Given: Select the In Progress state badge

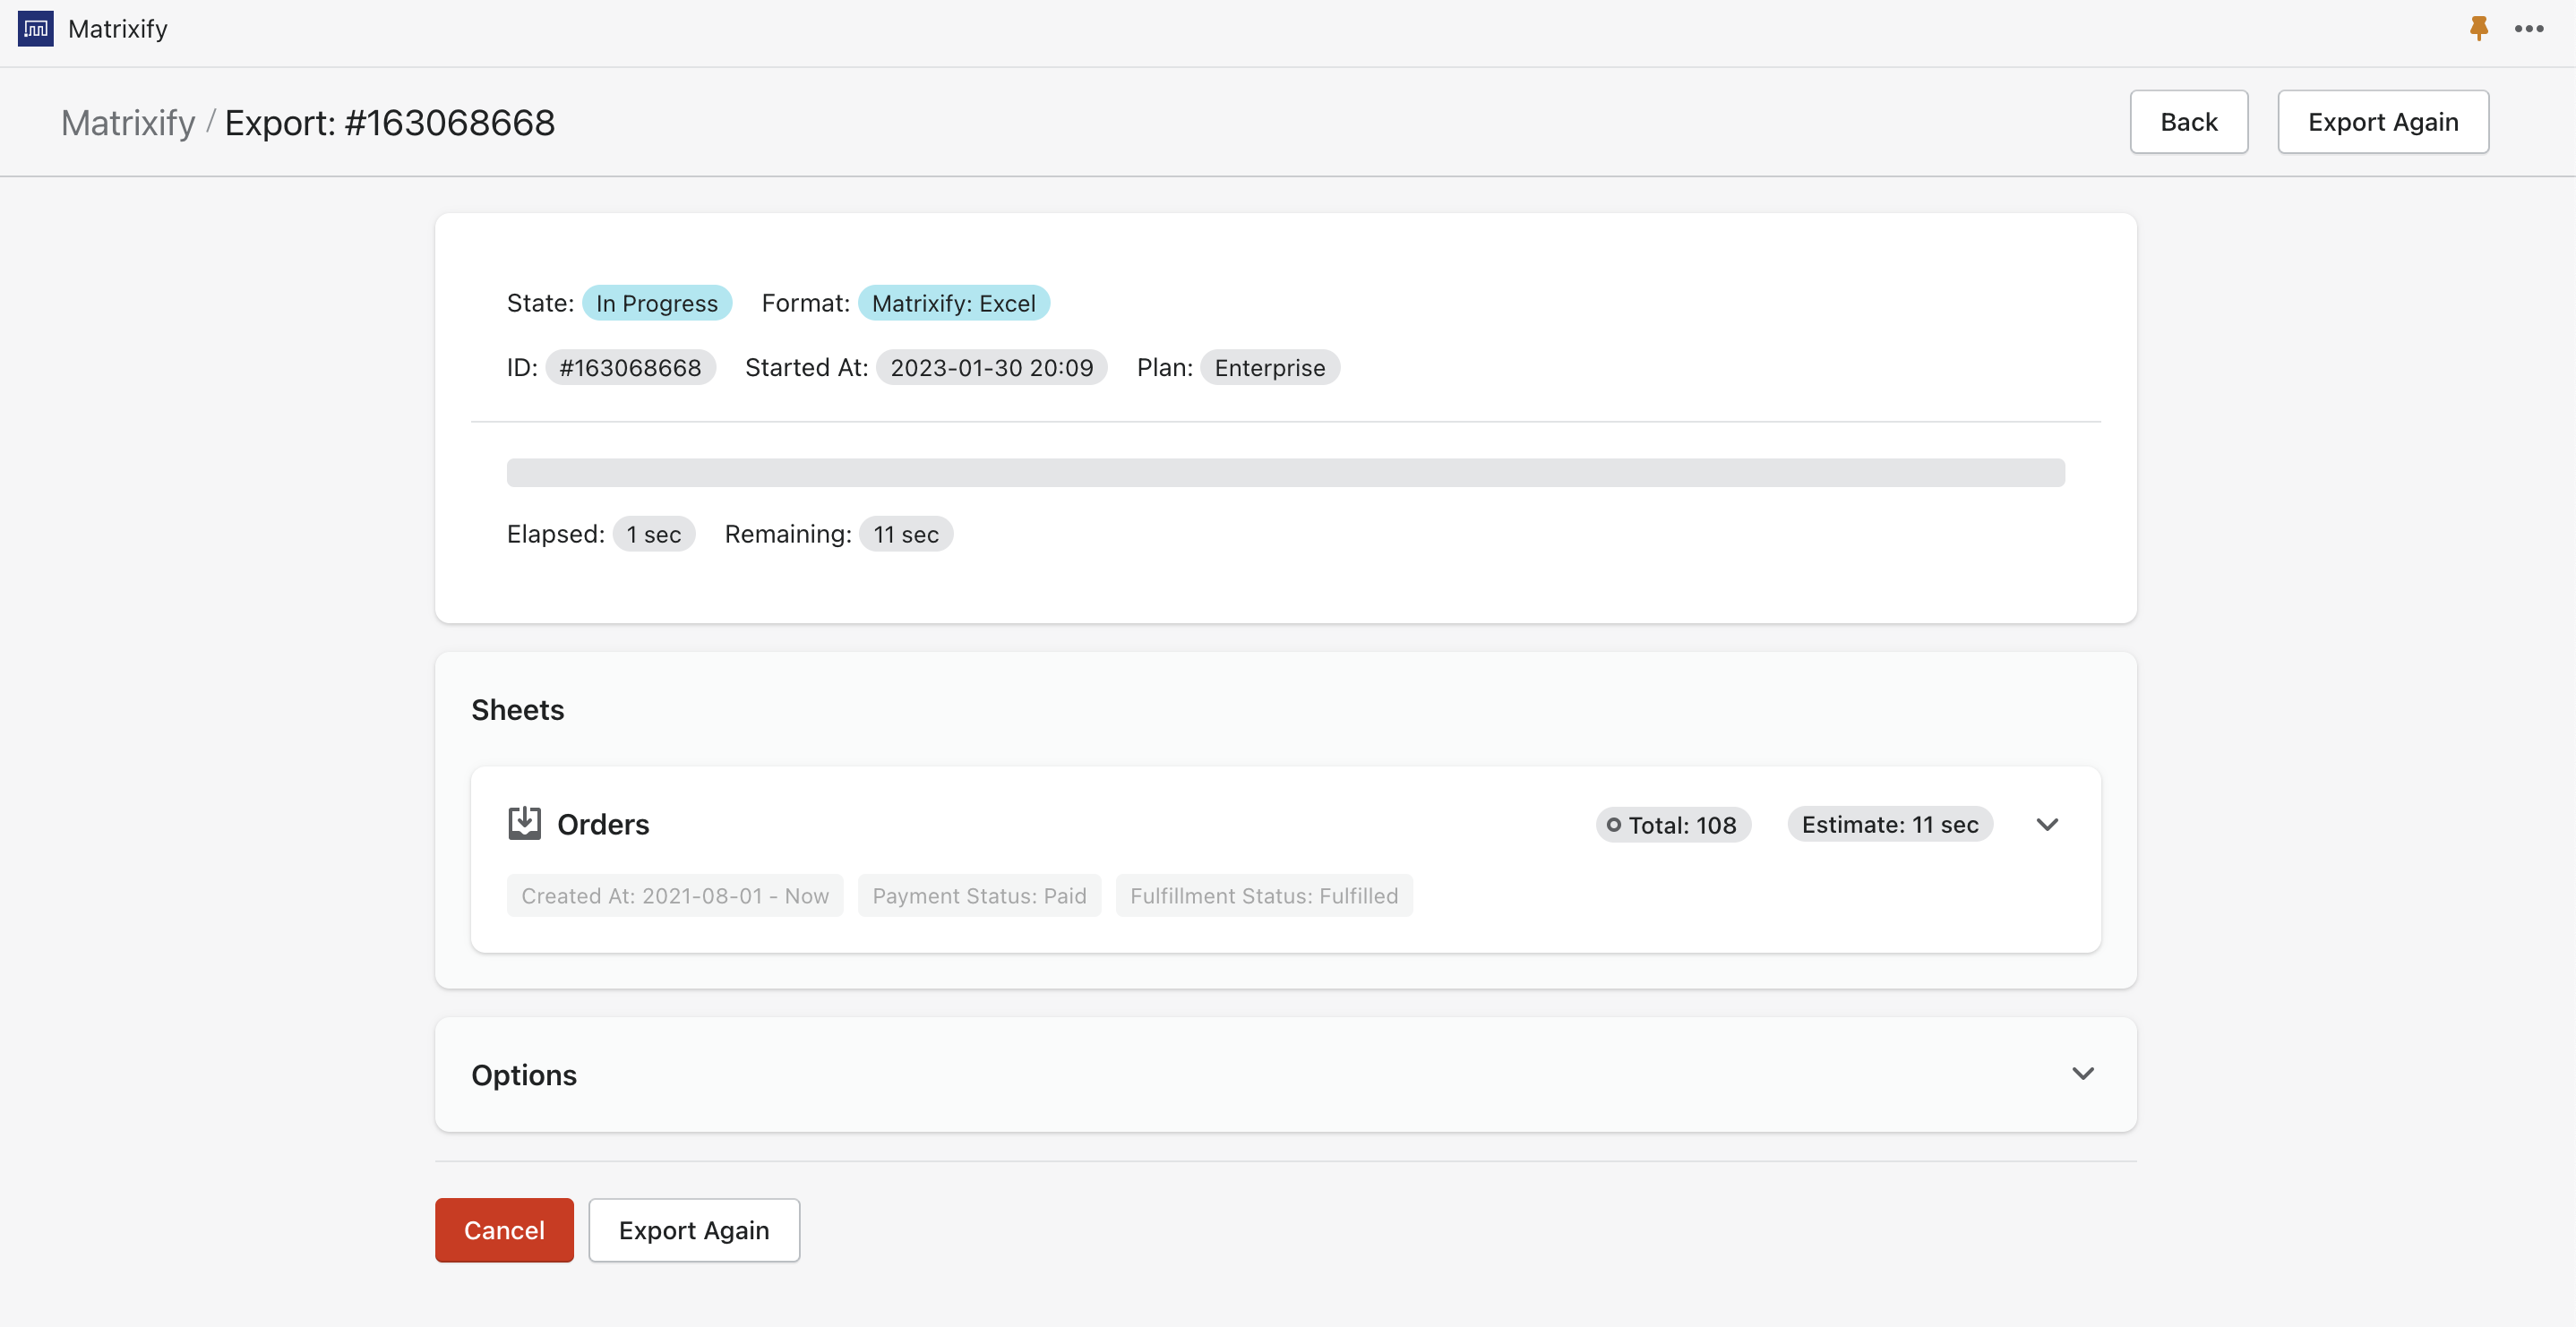Looking at the screenshot, I should 657,302.
